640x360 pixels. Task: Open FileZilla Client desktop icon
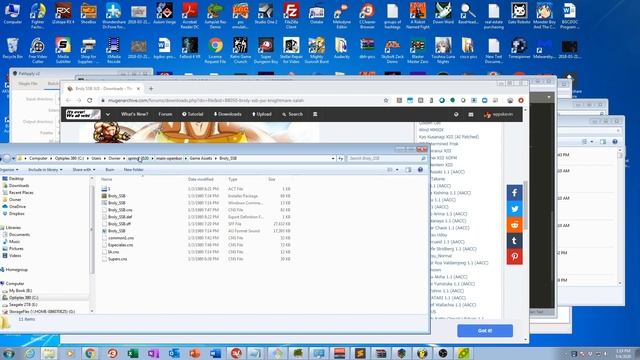291,16
